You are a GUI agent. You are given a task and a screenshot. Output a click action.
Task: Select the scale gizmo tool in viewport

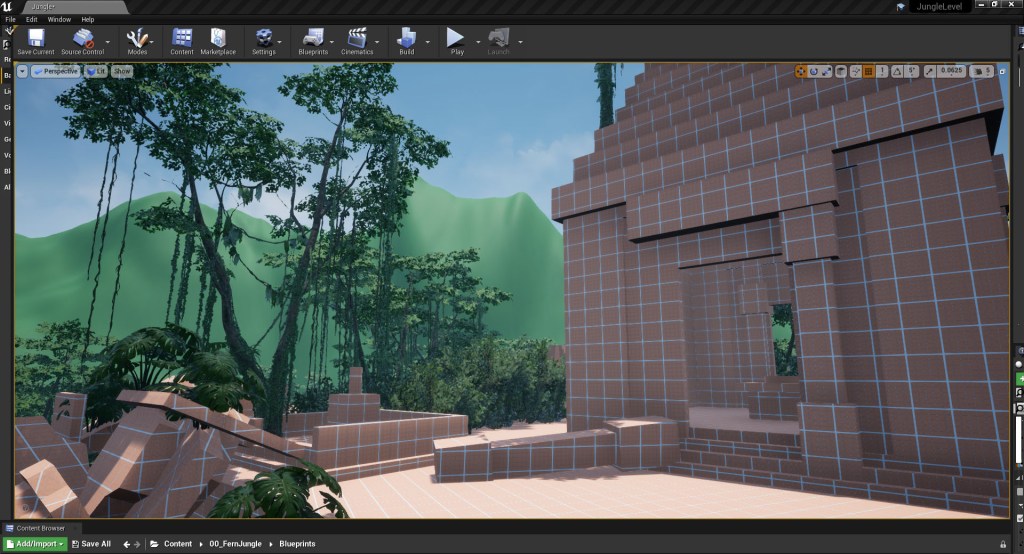pyautogui.click(x=827, y=71)
